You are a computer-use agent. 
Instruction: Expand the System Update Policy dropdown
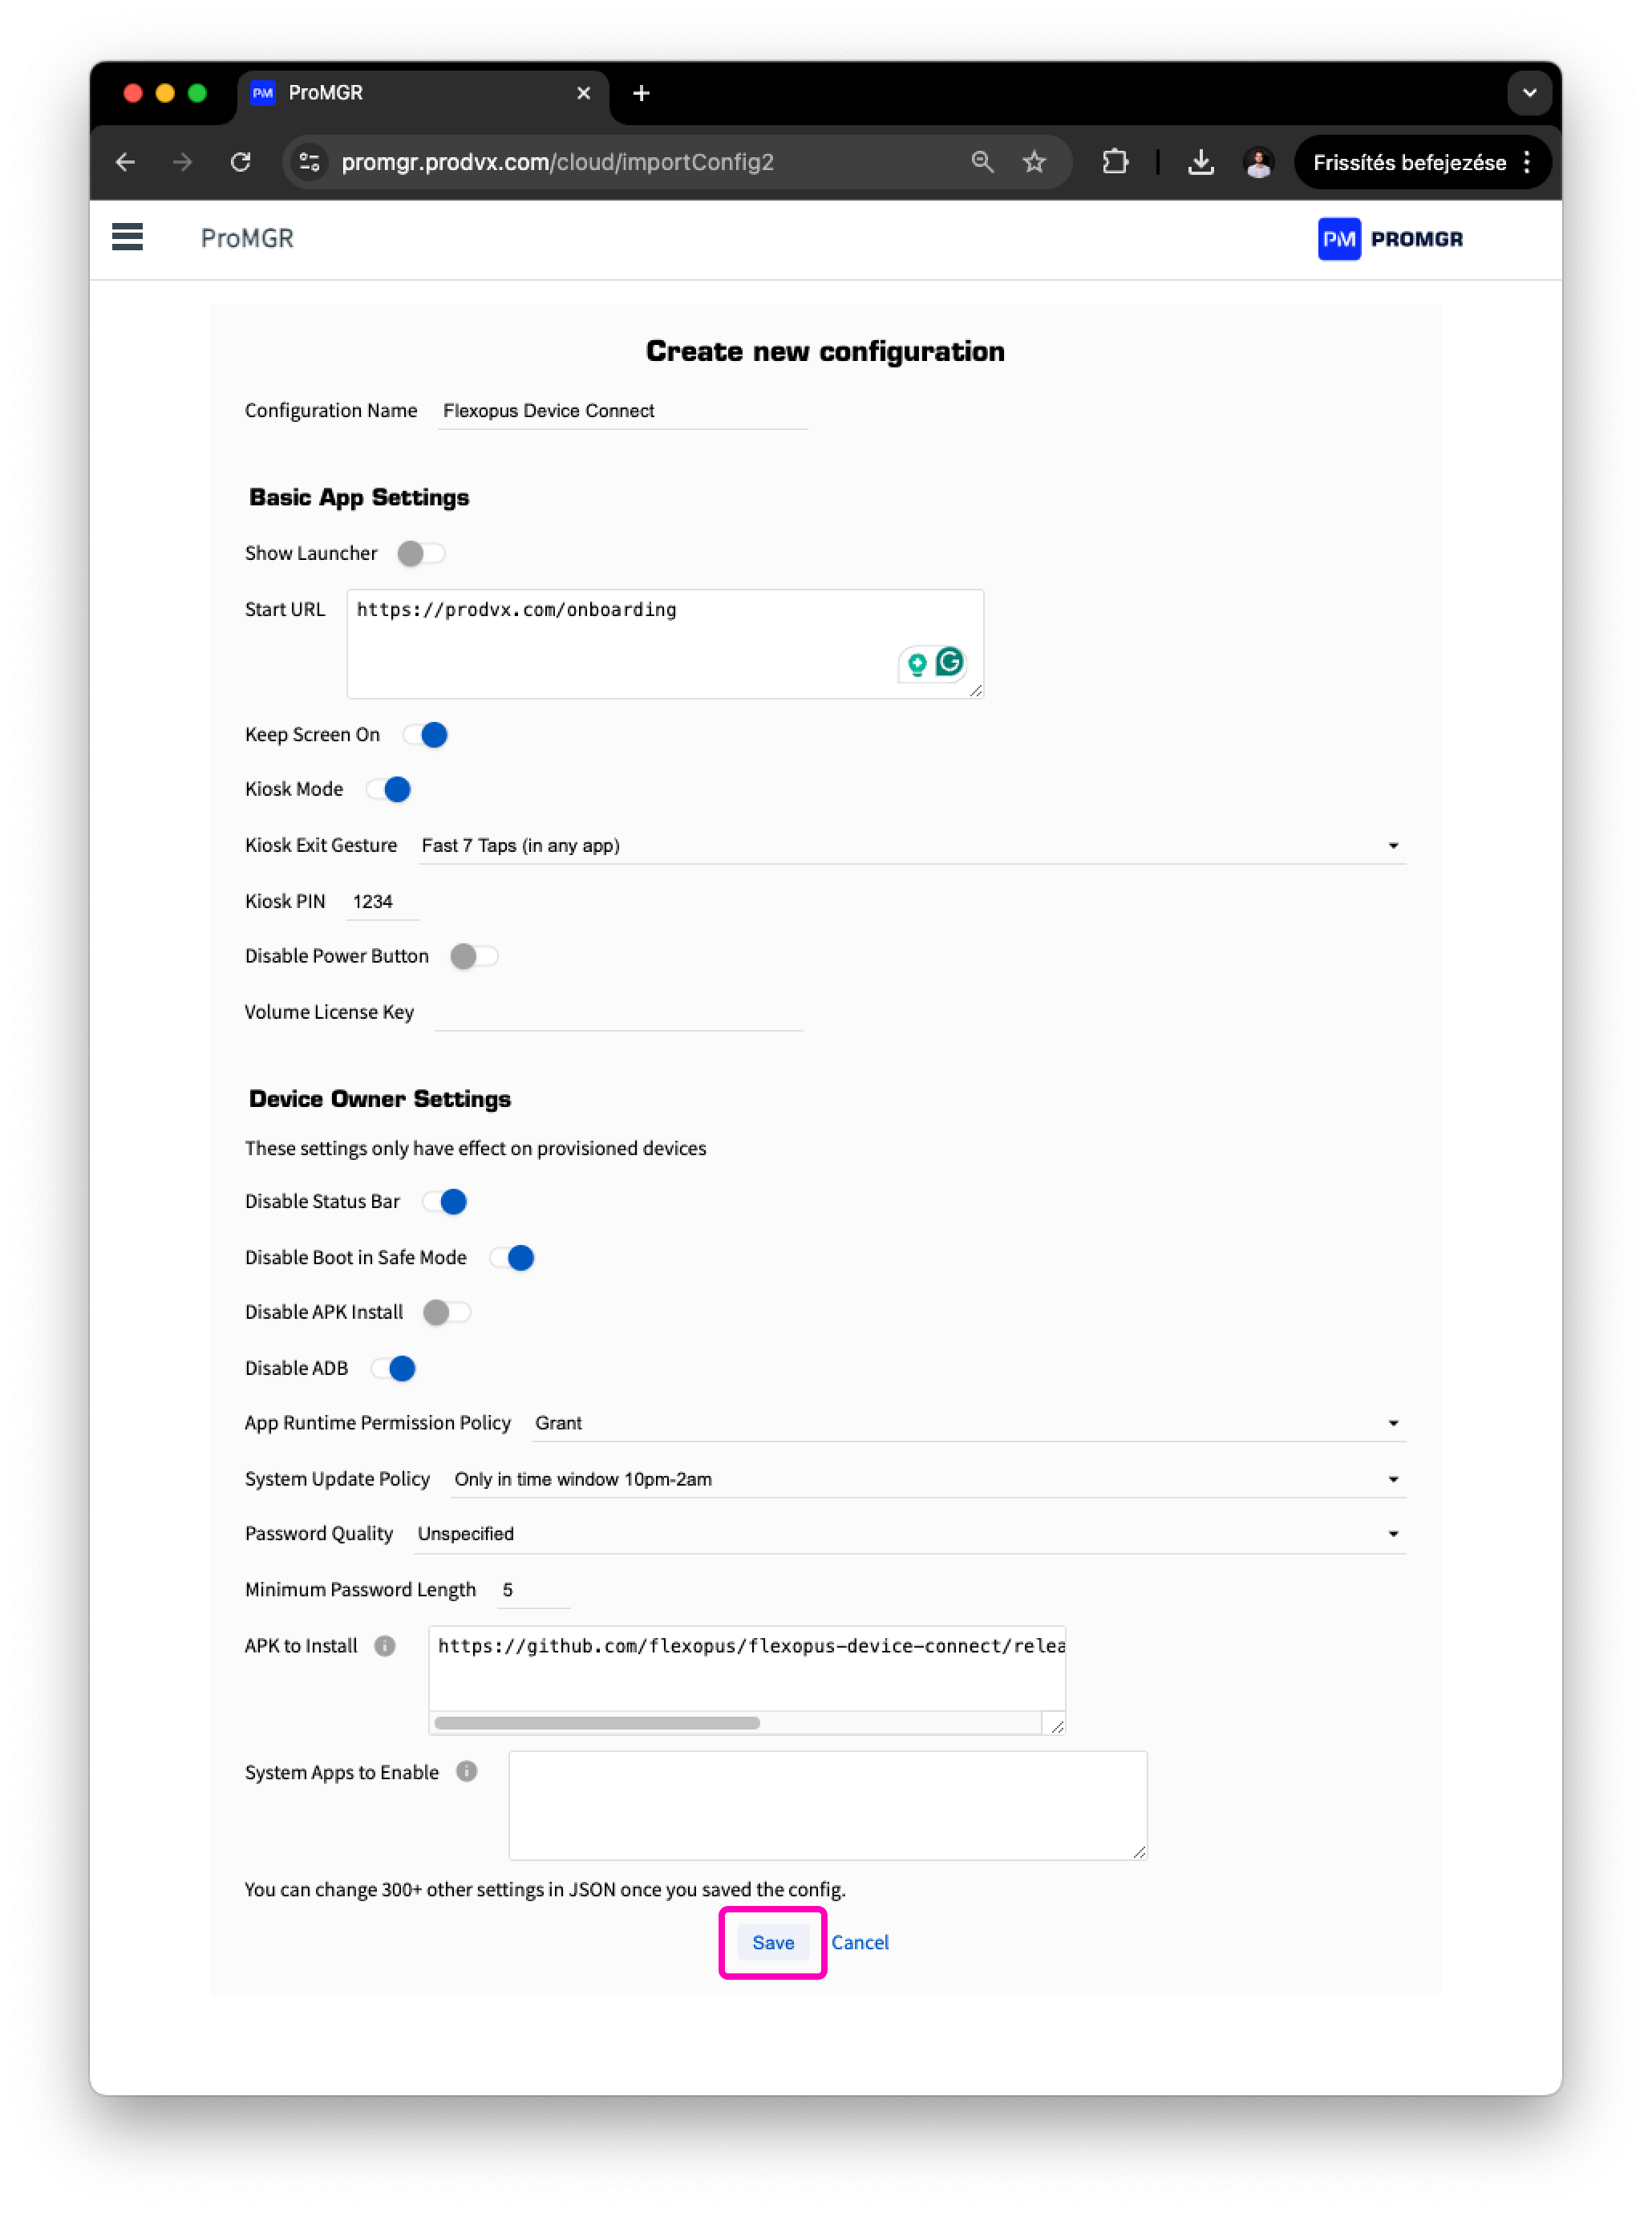(x=926, y=1479)
